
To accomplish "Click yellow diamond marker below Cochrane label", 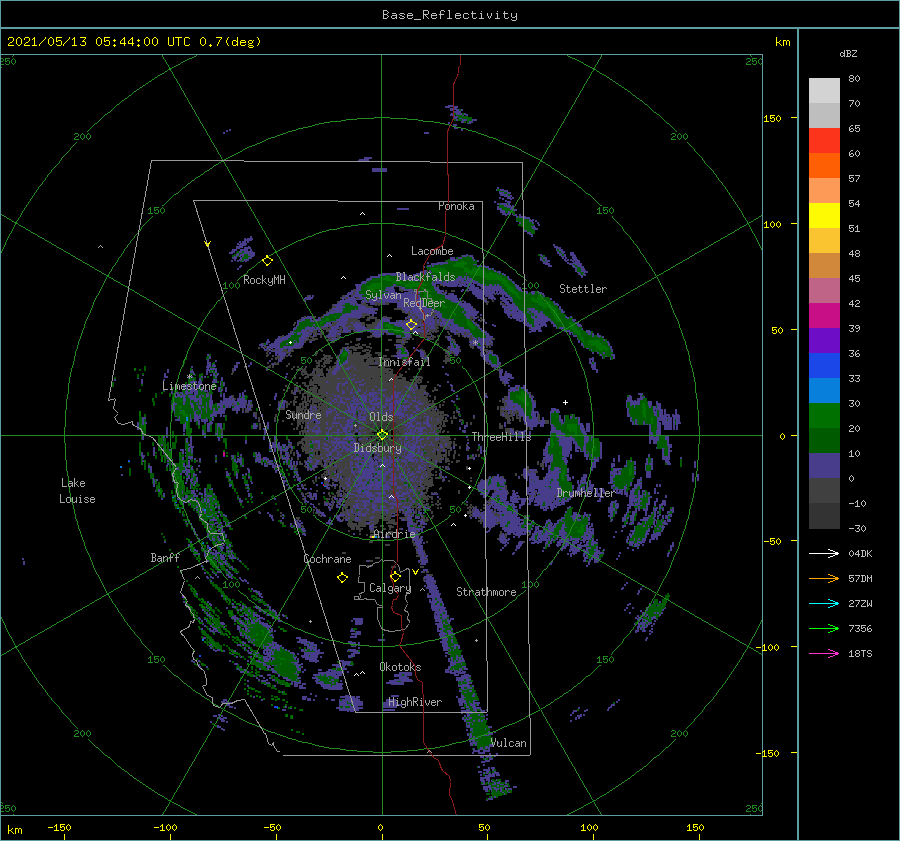I will point(343,578).
